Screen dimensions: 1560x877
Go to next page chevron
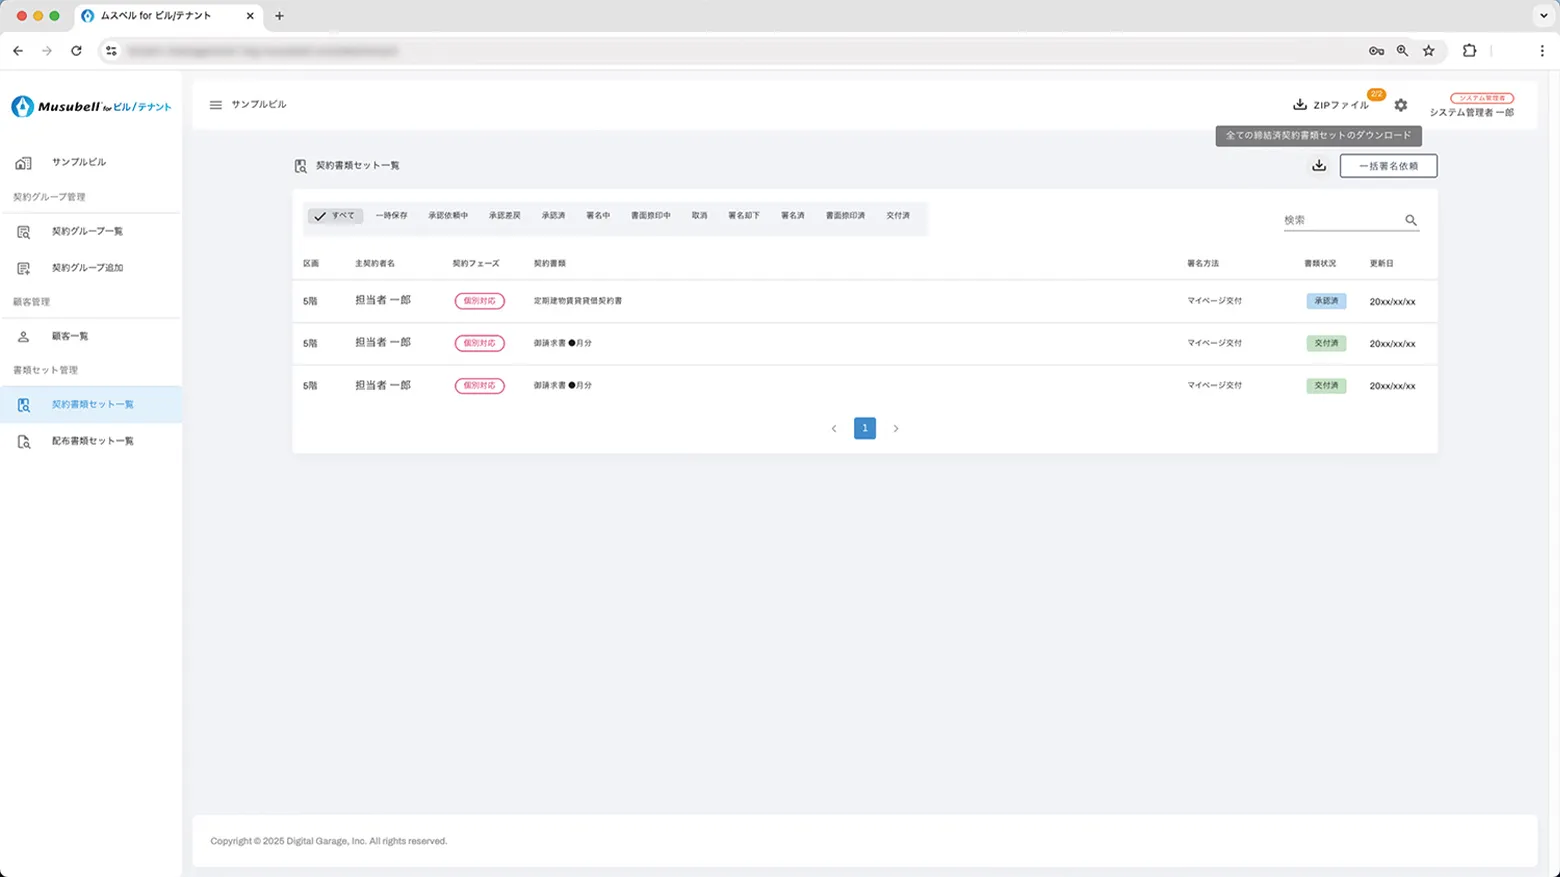(896, 429)
